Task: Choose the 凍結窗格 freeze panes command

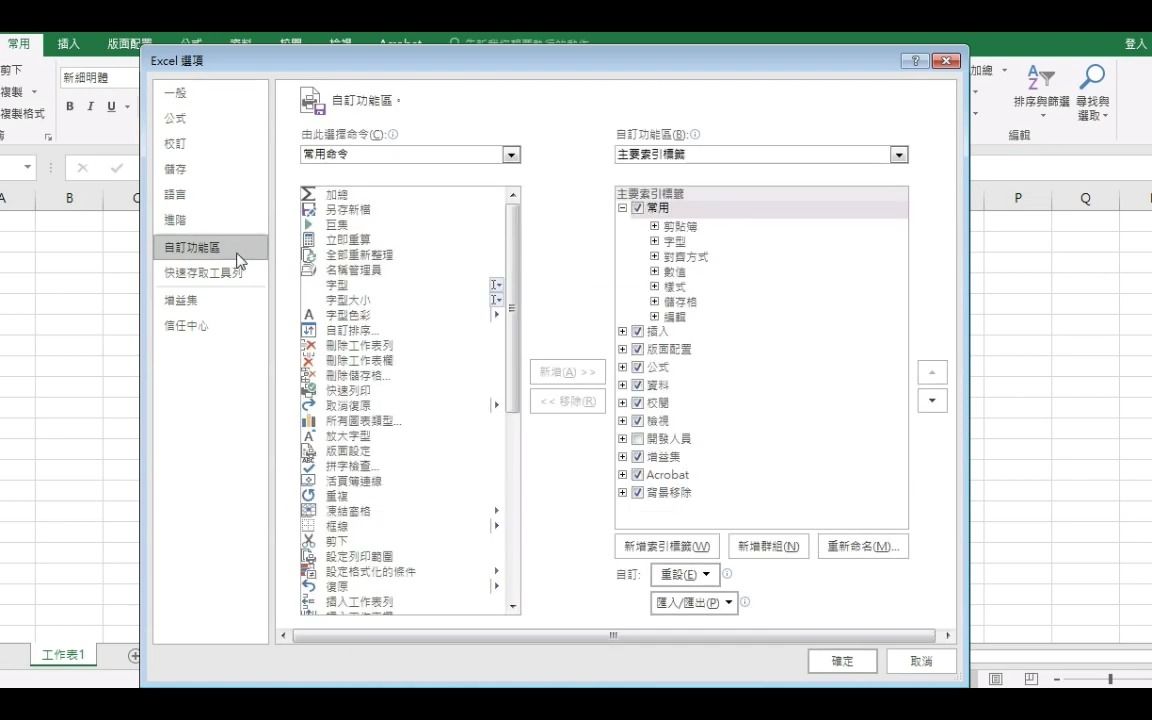Action: (x=346, y=510)
